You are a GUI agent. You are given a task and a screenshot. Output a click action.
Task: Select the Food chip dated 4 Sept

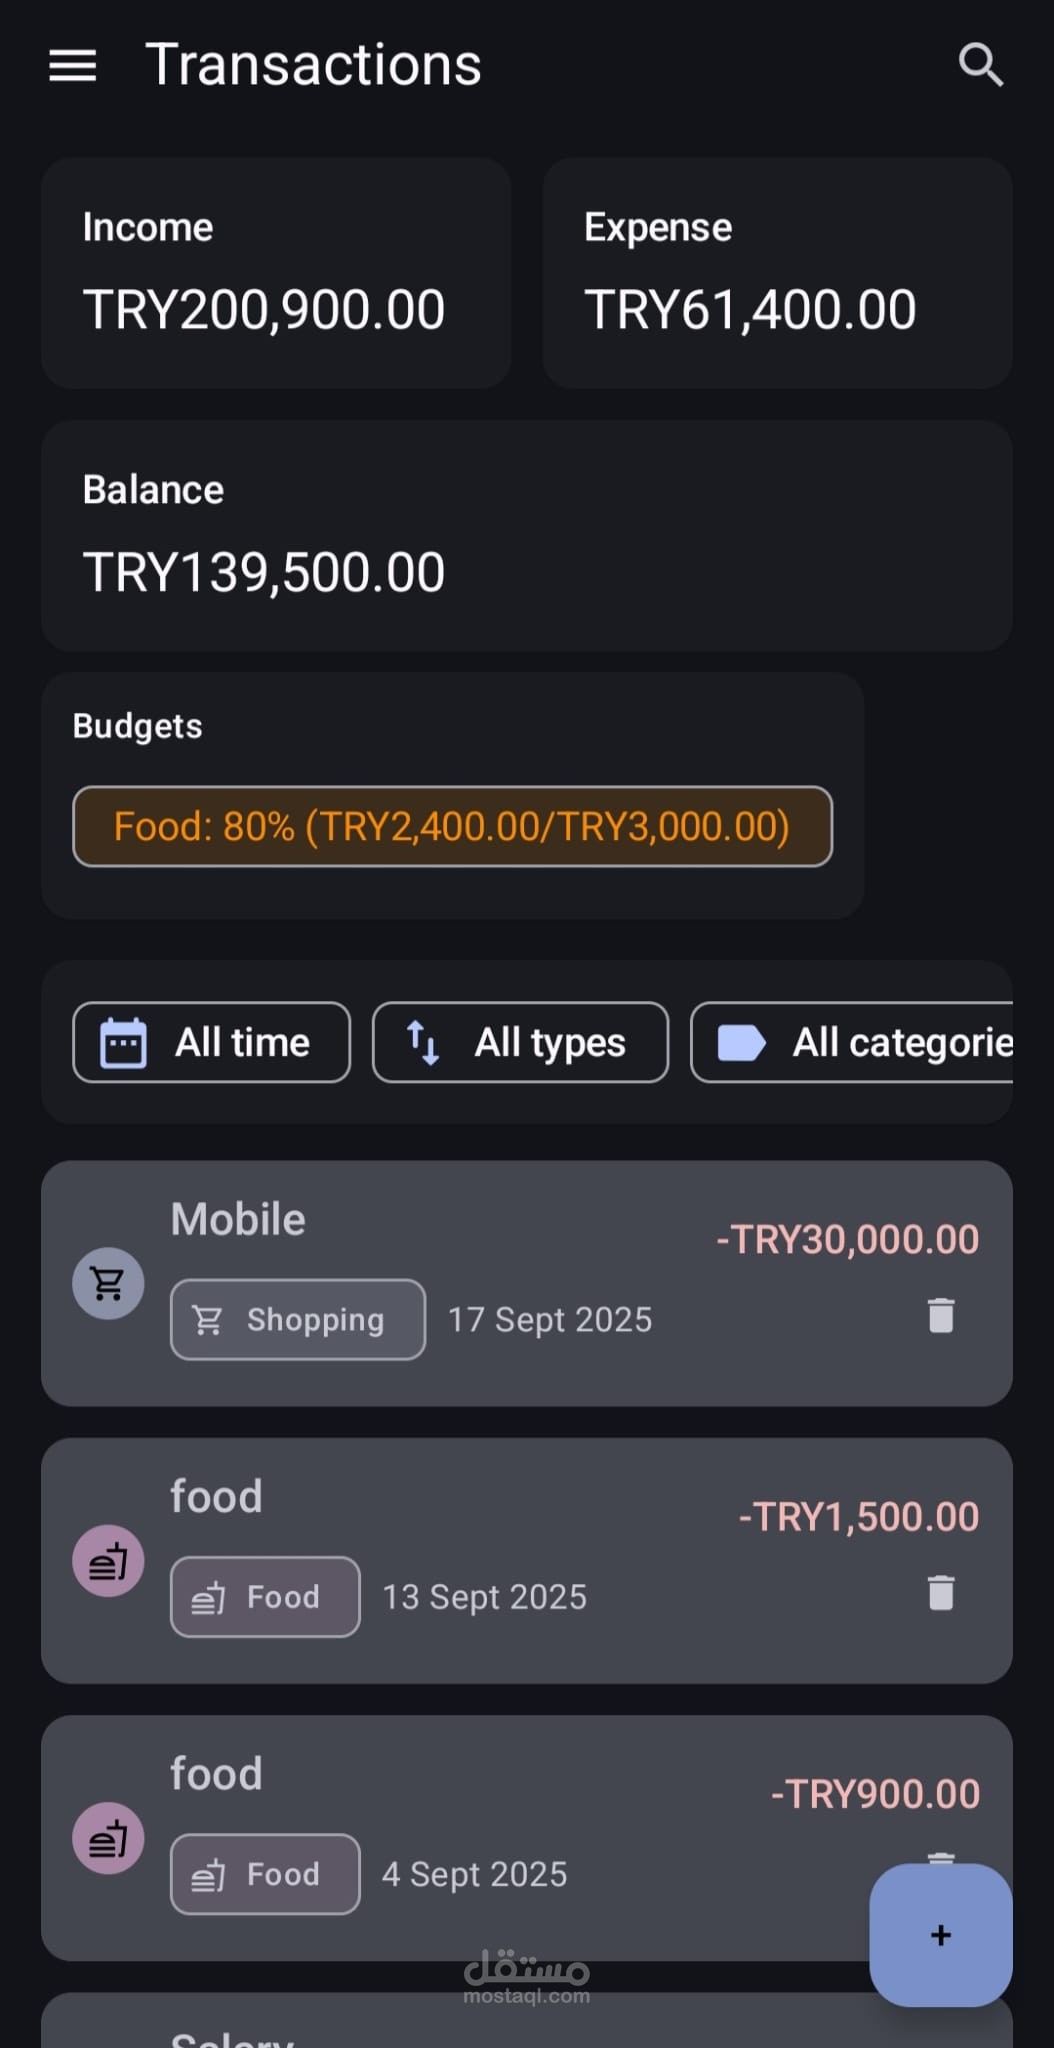(x=265, y=1874)
